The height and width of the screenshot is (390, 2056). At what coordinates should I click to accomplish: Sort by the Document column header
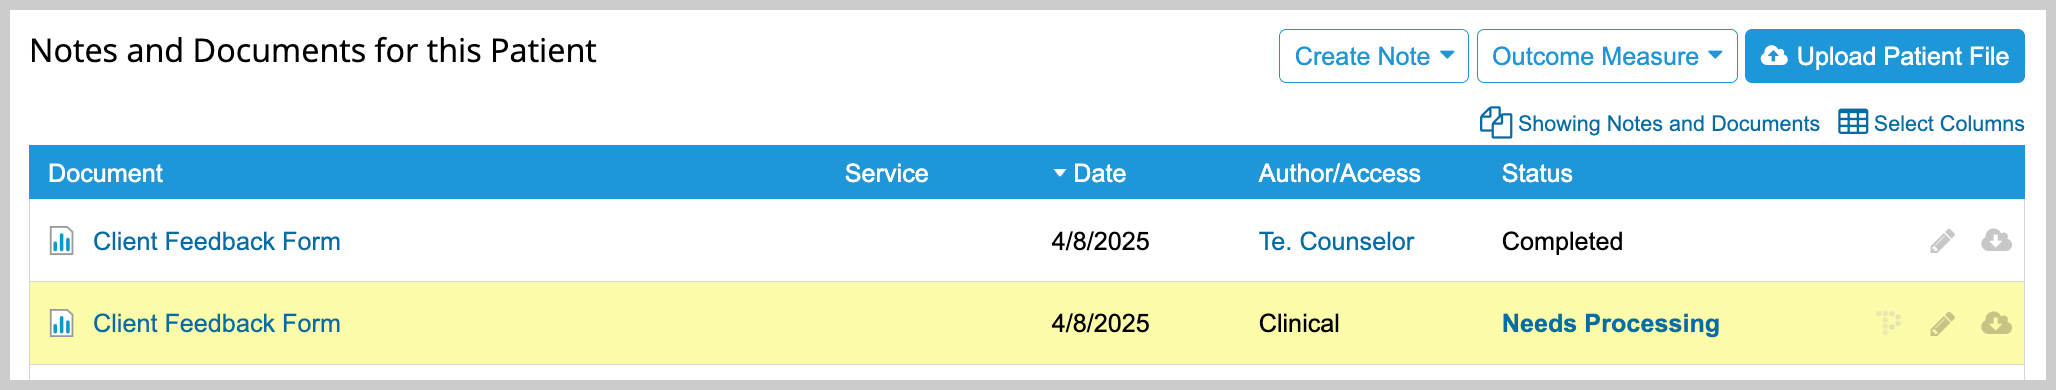pyautogui.click(x=105, y=173)
